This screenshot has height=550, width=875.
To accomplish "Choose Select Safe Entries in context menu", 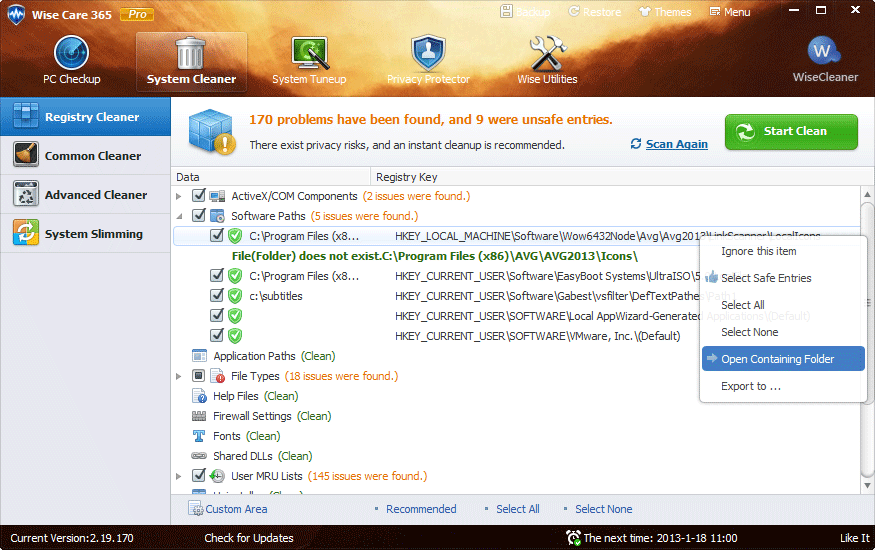I will [783, 278].
